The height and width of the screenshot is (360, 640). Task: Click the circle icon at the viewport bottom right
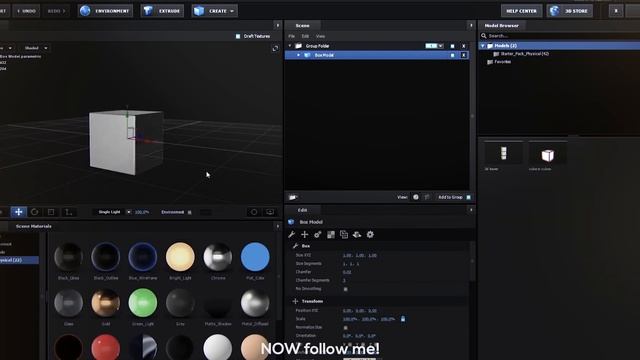click(x=254, y=212)
